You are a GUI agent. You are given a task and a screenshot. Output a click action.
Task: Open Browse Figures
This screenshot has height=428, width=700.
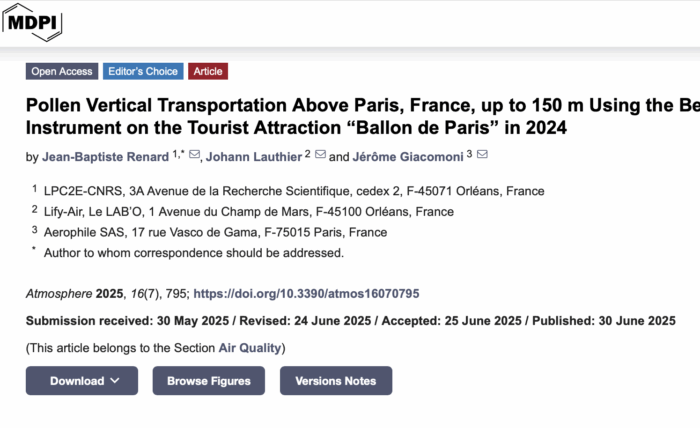[208, 381]
